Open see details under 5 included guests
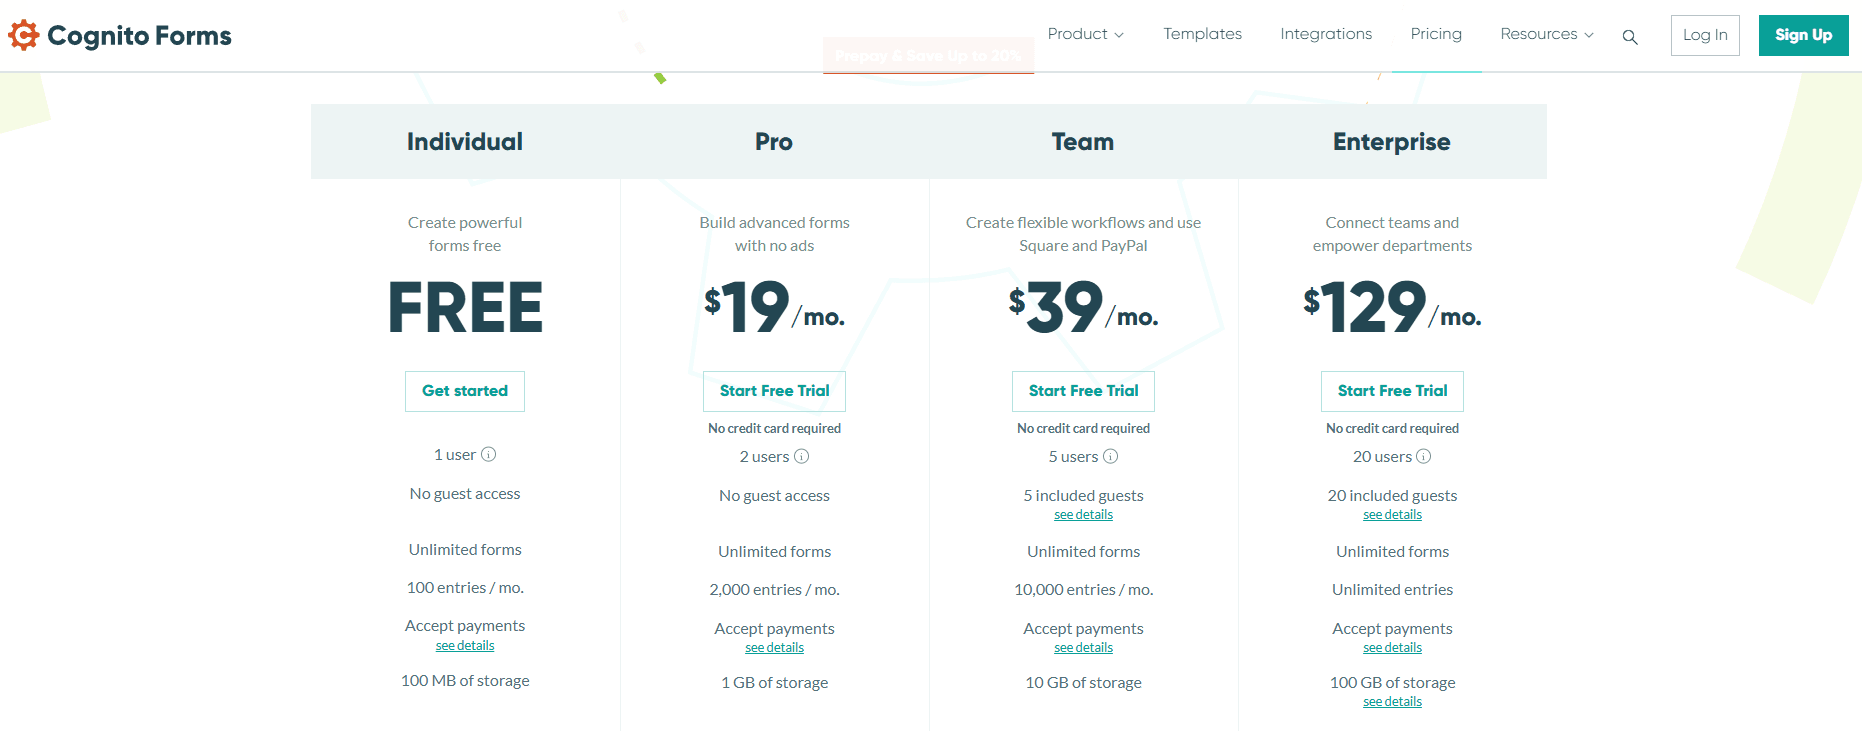 pos(1084,515)
